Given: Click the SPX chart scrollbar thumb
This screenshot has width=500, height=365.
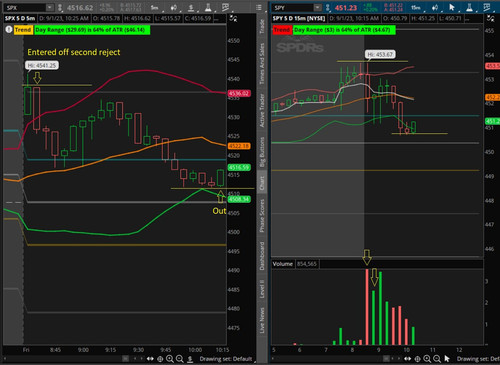Looking at the screenshot, I should point(125,359).
